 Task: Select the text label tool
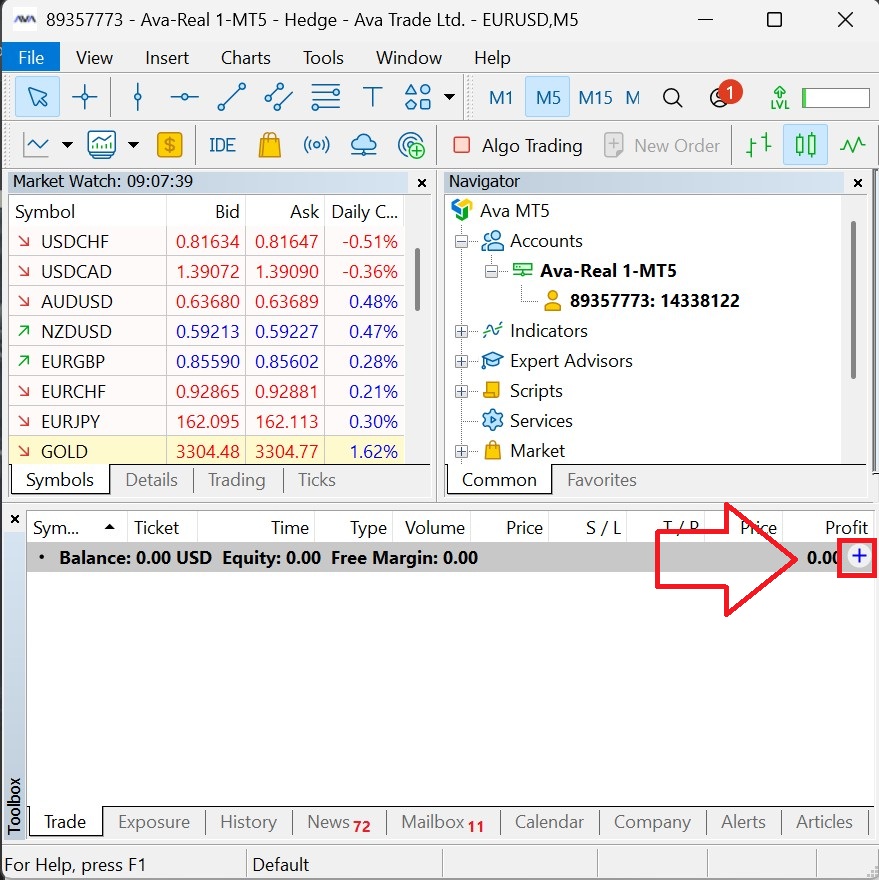click(372, 97)
